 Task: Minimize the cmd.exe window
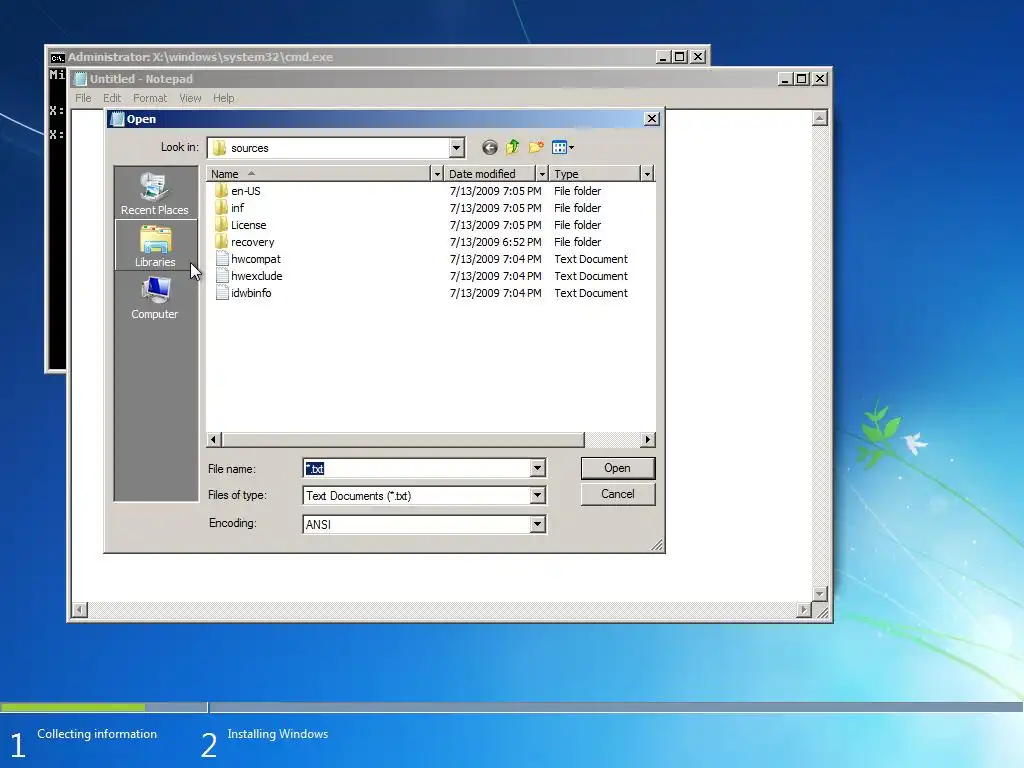tap(663, 57)
